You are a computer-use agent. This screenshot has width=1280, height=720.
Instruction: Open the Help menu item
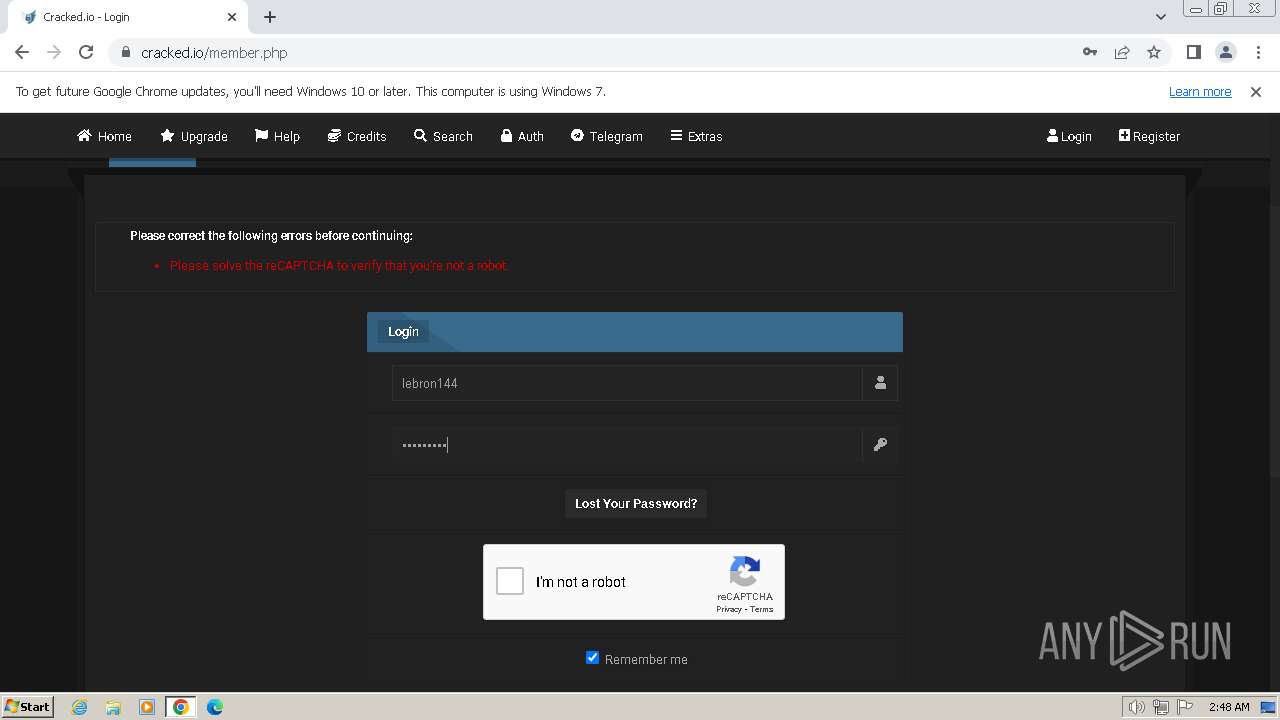pyautogui.click(x=277, y=136)
